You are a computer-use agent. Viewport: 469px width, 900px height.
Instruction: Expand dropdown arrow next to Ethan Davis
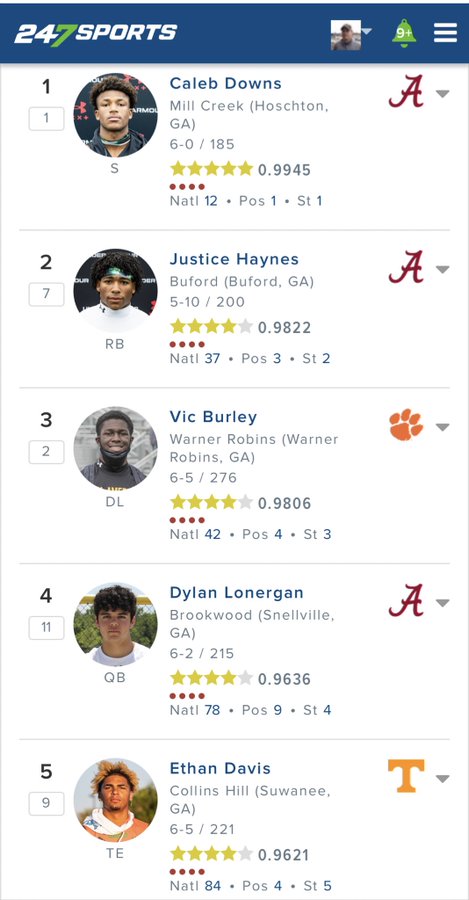442,779
